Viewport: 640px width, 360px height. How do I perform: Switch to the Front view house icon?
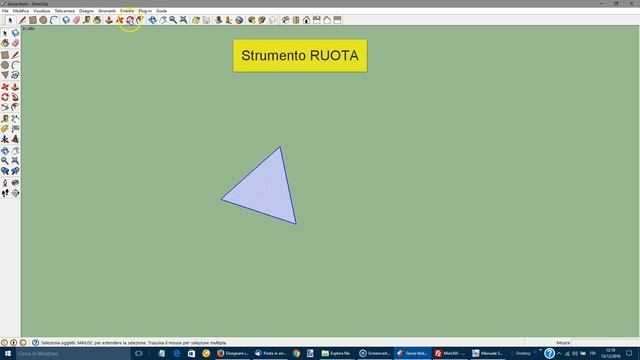pos(306,20)
